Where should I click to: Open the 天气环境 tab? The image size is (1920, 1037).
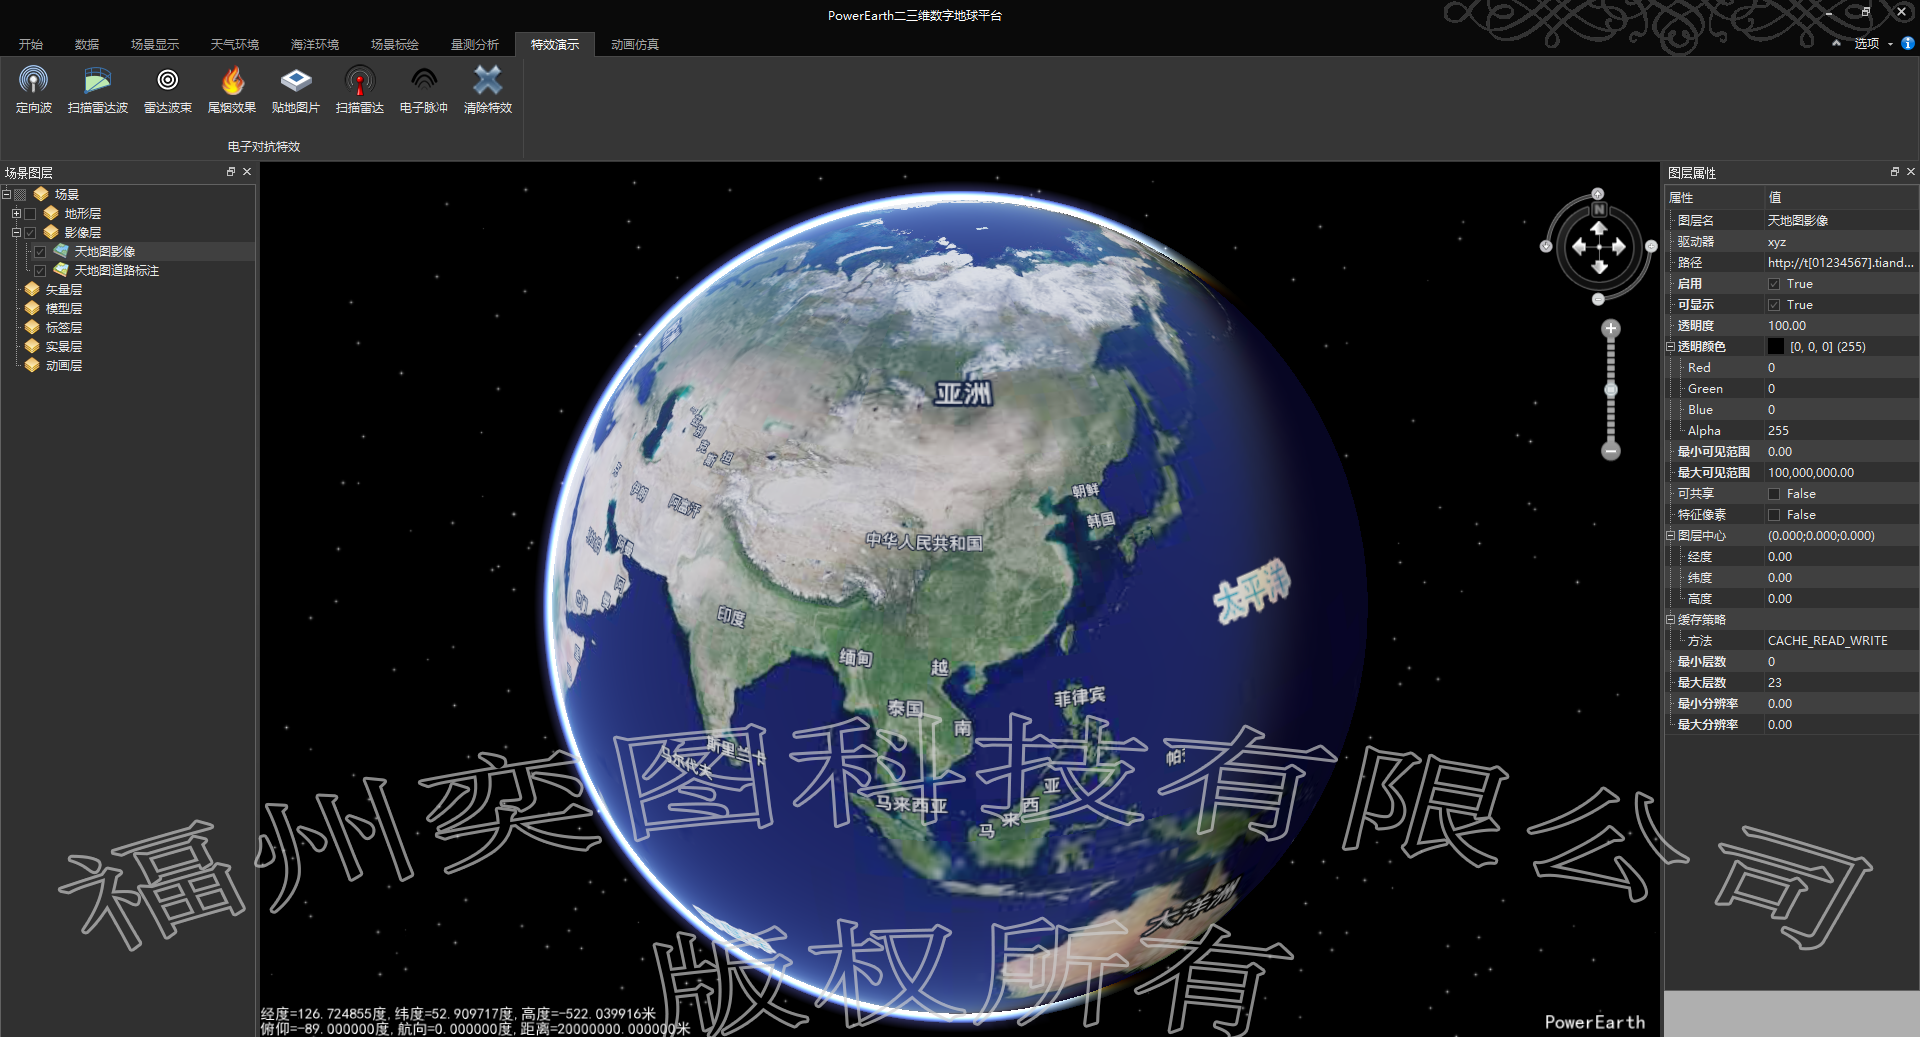(234, 44)
